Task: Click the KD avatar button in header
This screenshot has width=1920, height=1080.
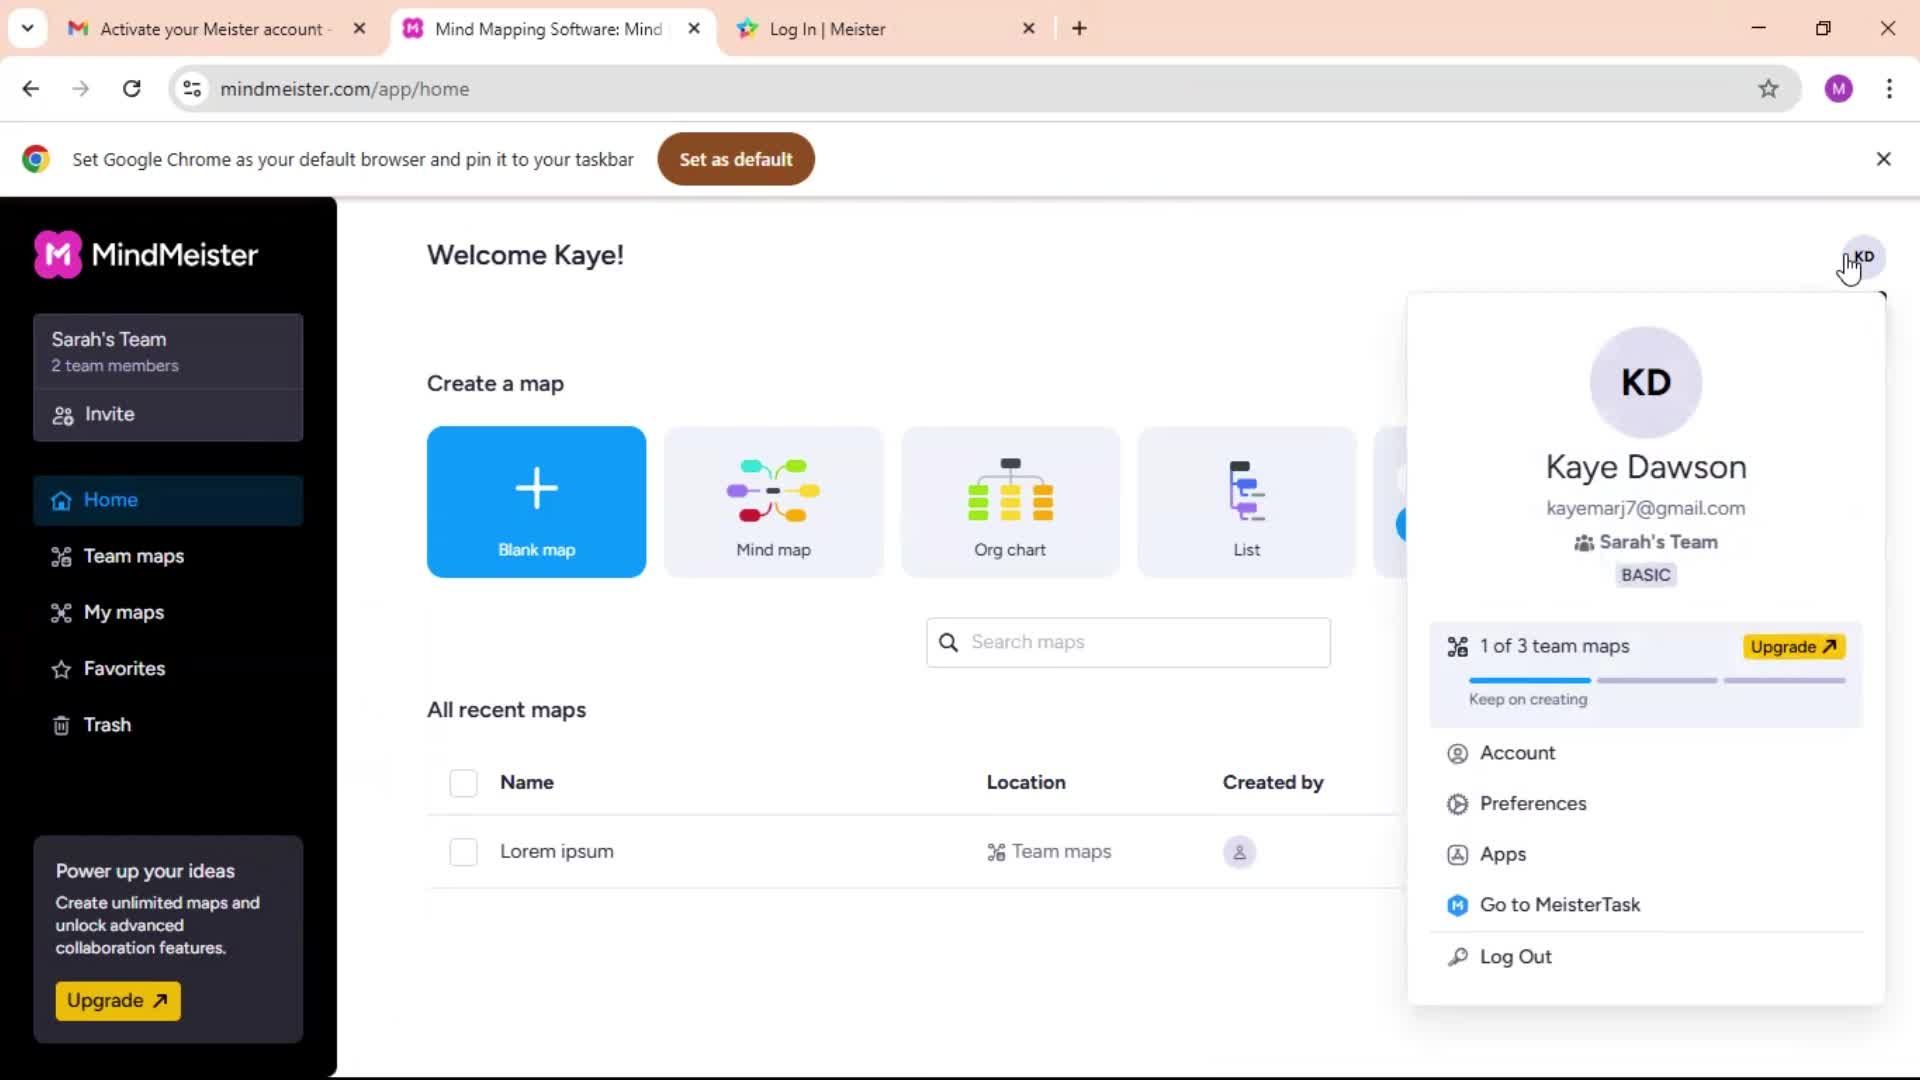Action: click(1863, 257)
